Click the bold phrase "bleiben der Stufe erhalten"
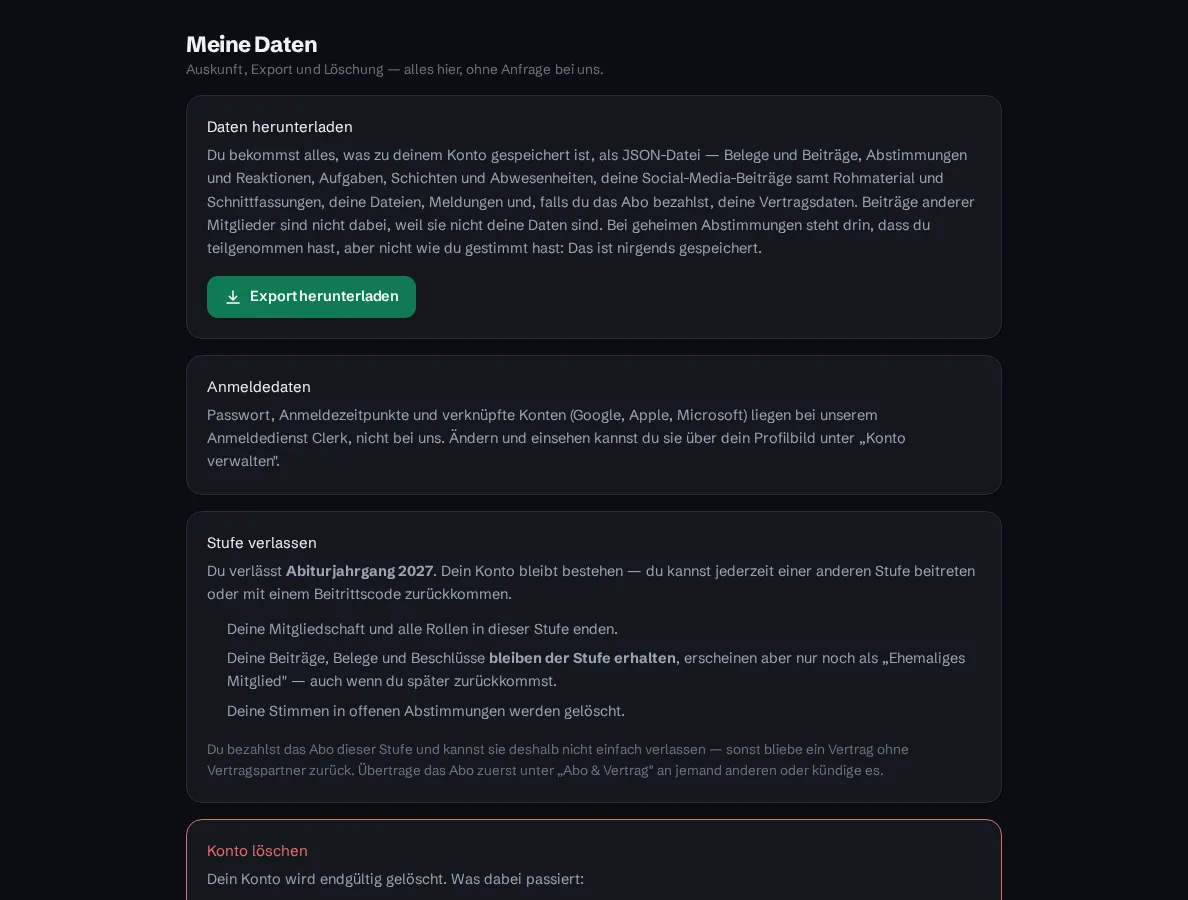Viewport: 1188px width, 900px height. 582,658
